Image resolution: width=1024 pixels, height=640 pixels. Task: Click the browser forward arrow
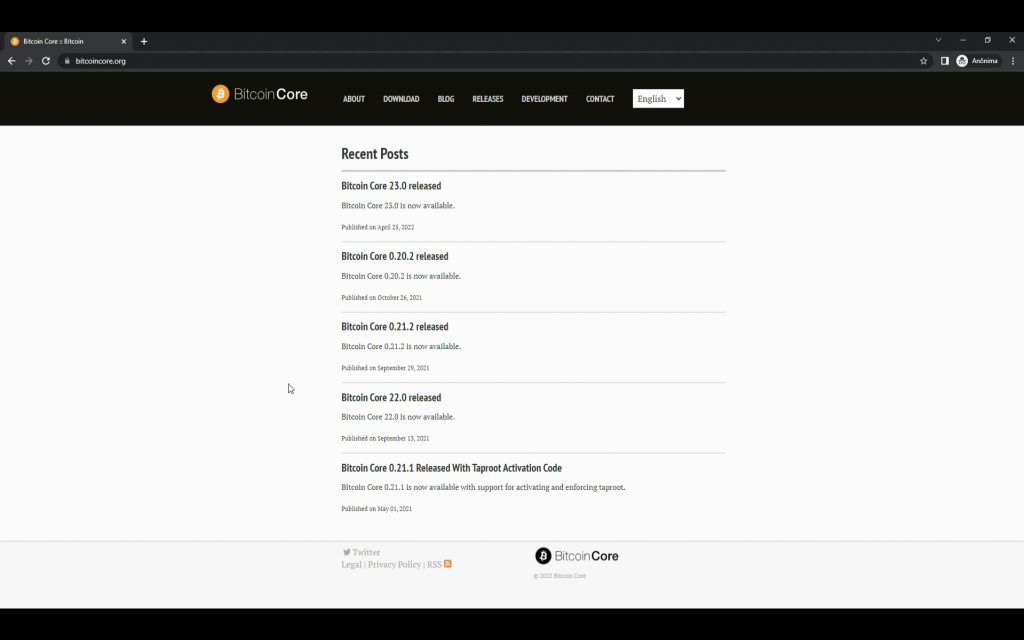tap(29, 61)
